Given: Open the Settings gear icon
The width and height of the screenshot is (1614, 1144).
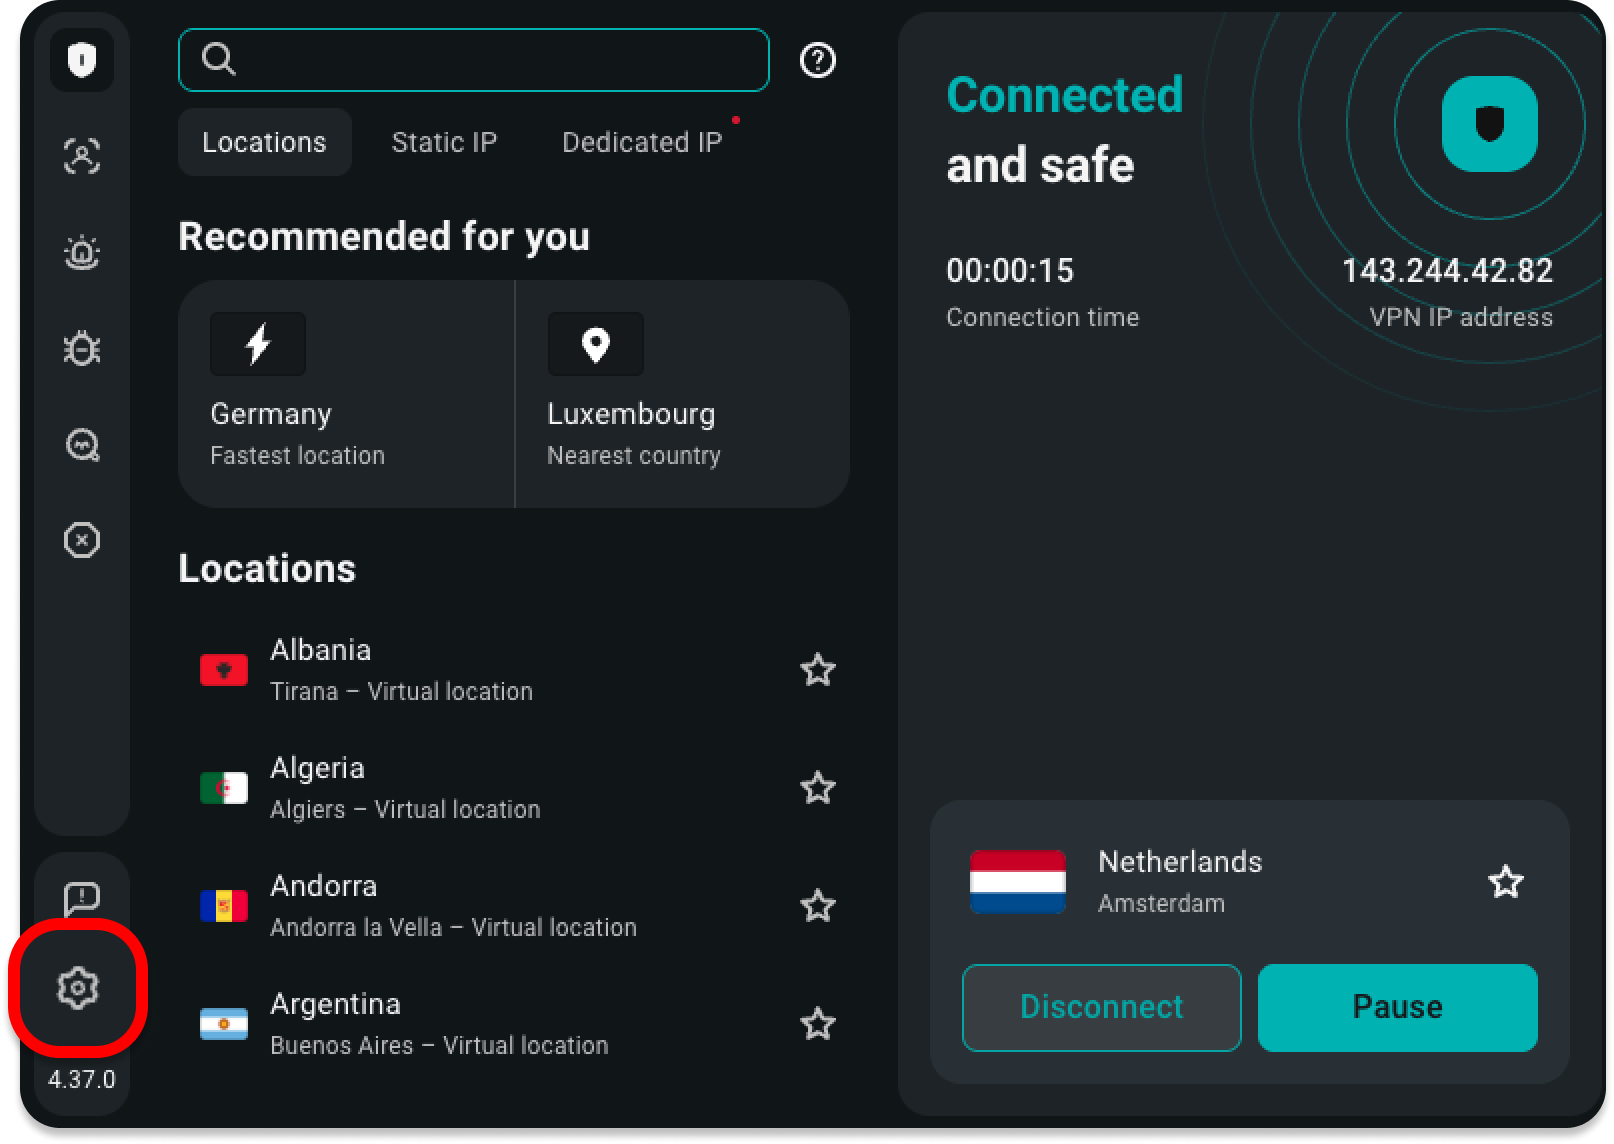Looking at the screenshot, I should click(78, 988).
